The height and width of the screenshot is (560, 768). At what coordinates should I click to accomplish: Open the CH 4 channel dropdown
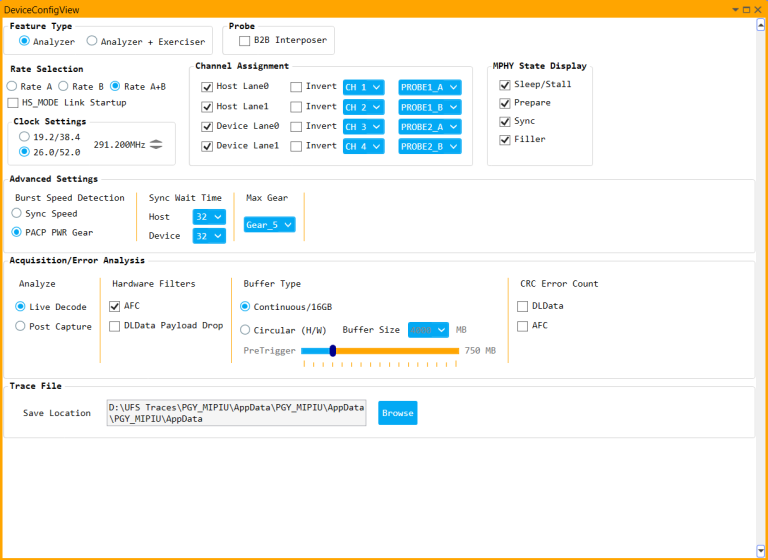pos(363,146)
